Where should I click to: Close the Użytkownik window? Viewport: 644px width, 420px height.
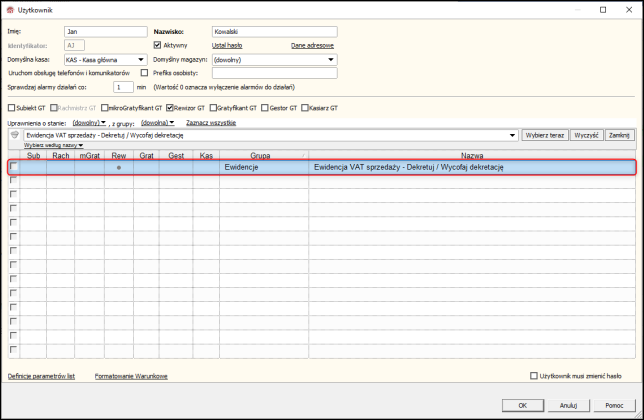(x=629, y=10)
